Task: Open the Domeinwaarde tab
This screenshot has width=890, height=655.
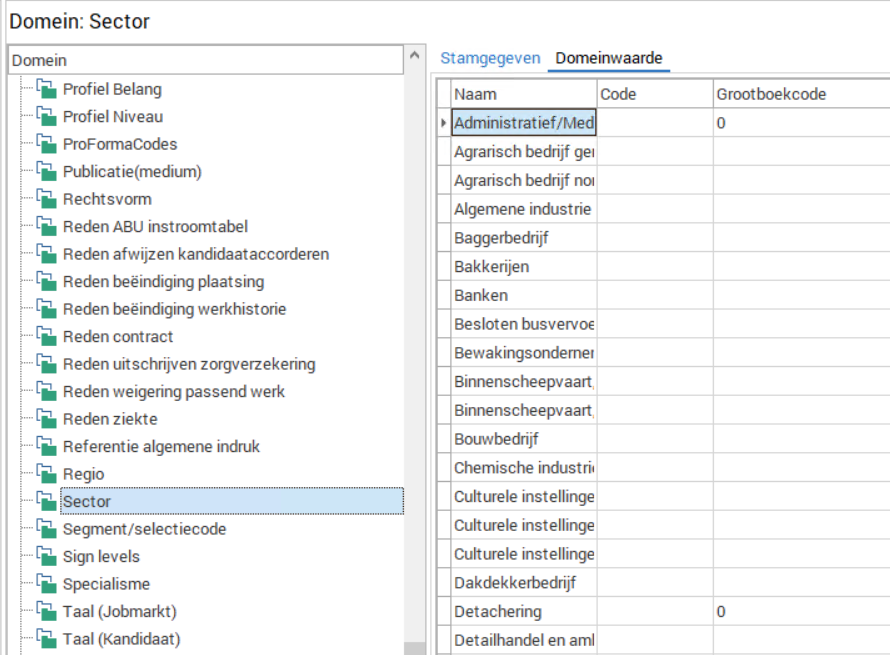Action: [x=609, y=58]
